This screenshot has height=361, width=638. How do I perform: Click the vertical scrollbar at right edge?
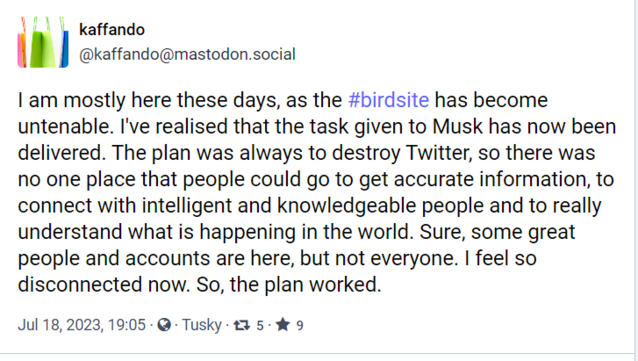tap(636, 177)
